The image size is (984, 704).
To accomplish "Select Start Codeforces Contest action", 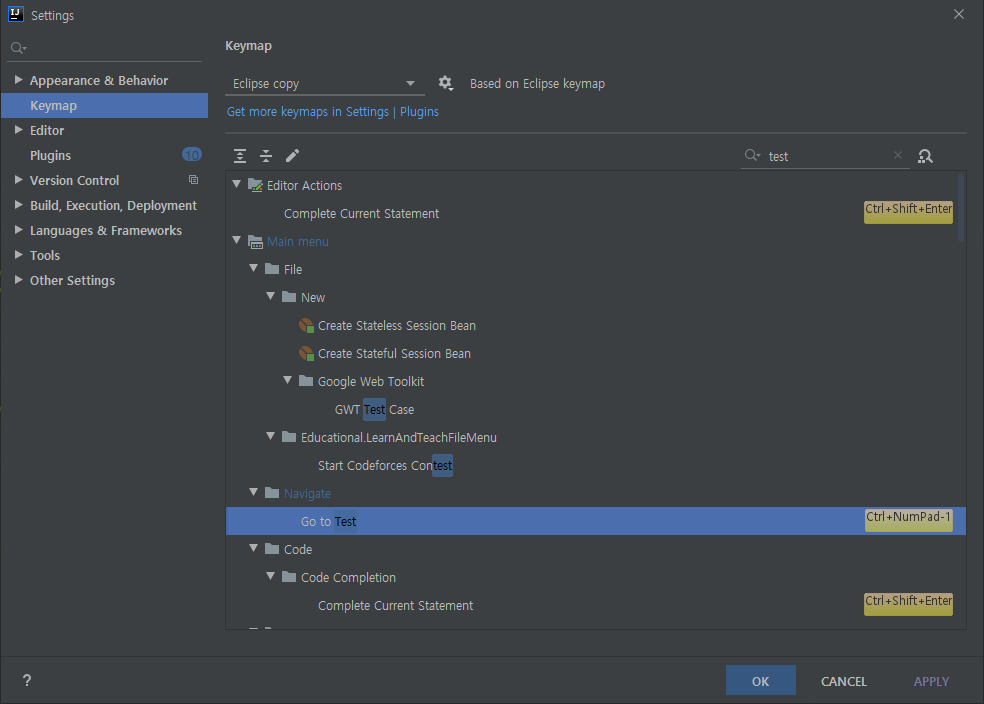I will [385, 466].
